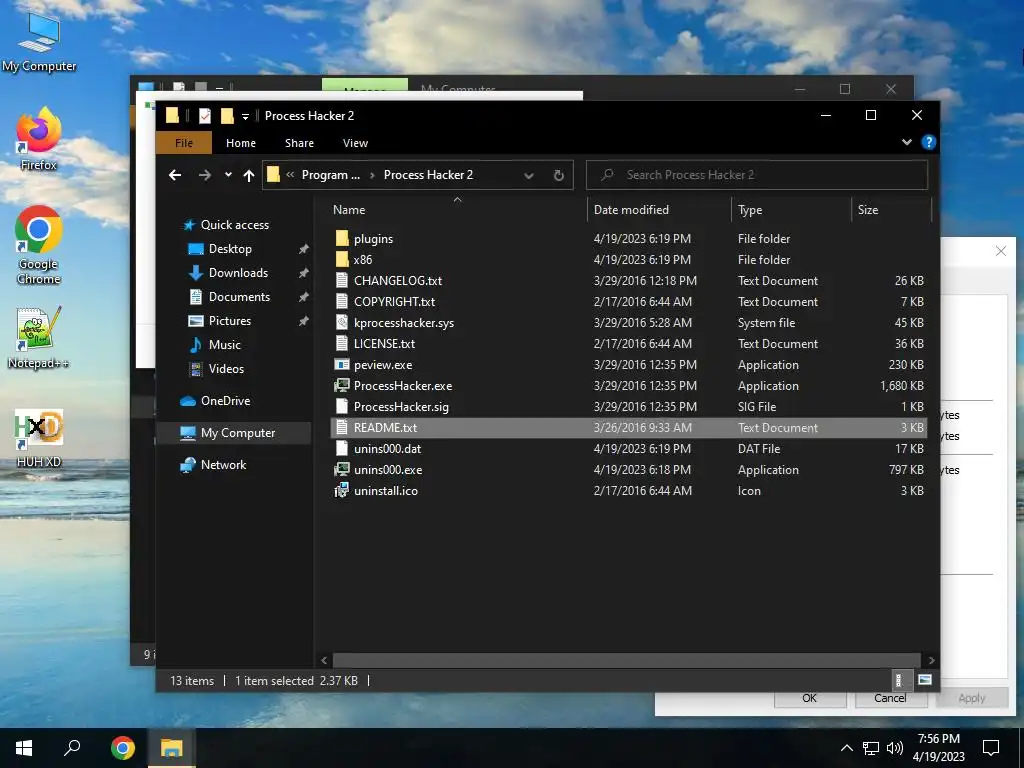Launch Chrome from the taskbar
This screenshot has height=768, width=1024.
pyautogui.click(x=122, y=748)
